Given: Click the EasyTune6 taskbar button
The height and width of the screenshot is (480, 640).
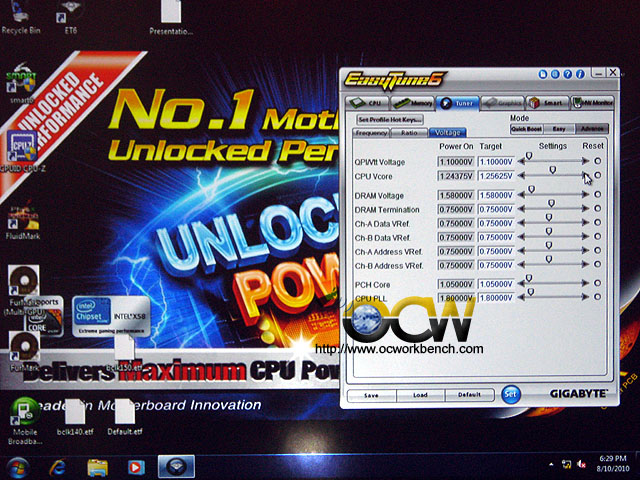Looking at the screenshot, I should pyautogui.click(x=176, y=467).
